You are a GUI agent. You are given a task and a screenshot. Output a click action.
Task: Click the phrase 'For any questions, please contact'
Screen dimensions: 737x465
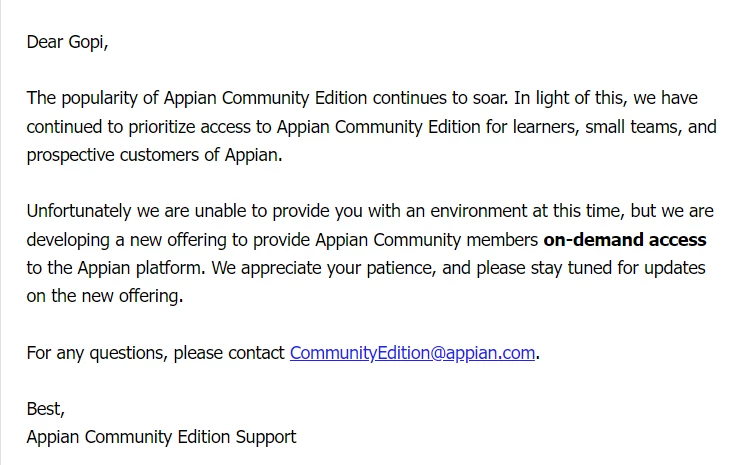coord(156,353)
